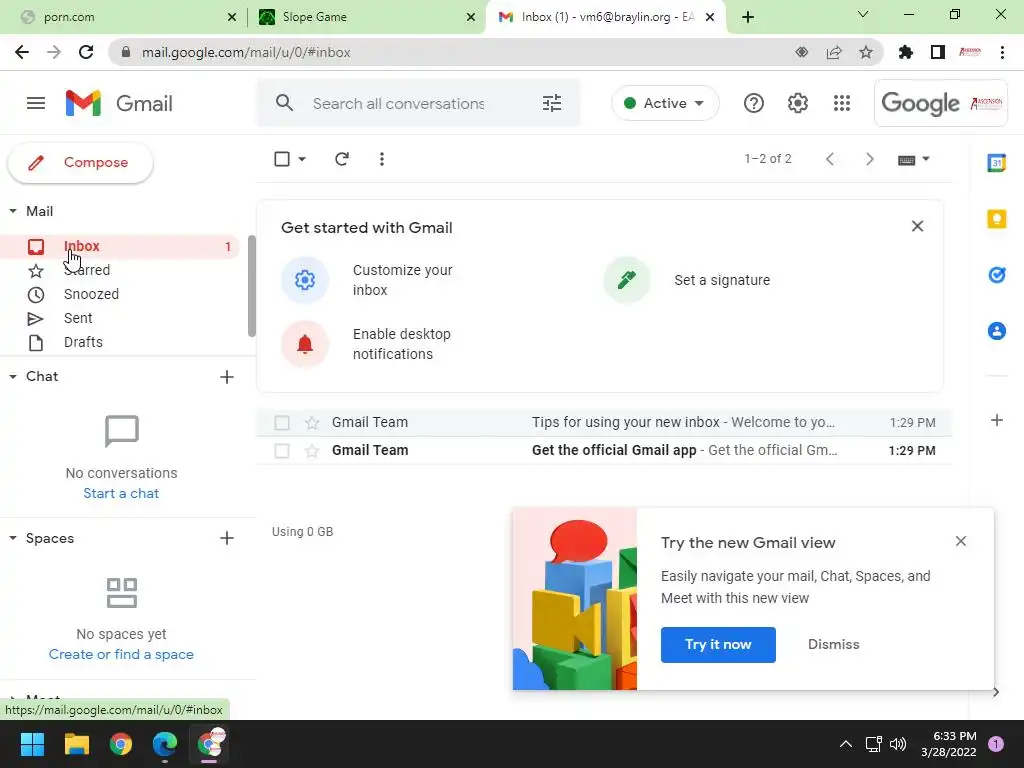1024x768 pixels.
Task: Show hidden system tray icons
Action: [845, 744]
